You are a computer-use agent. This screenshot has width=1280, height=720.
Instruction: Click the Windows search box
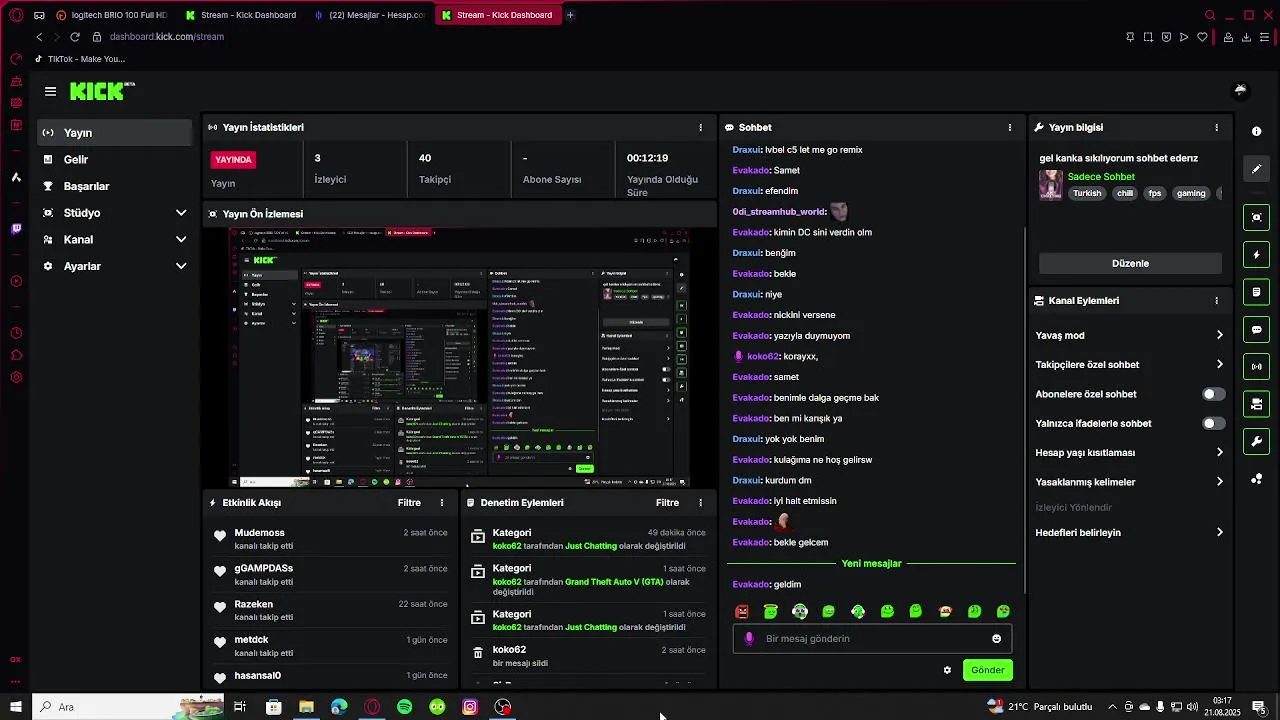[130, 707]
